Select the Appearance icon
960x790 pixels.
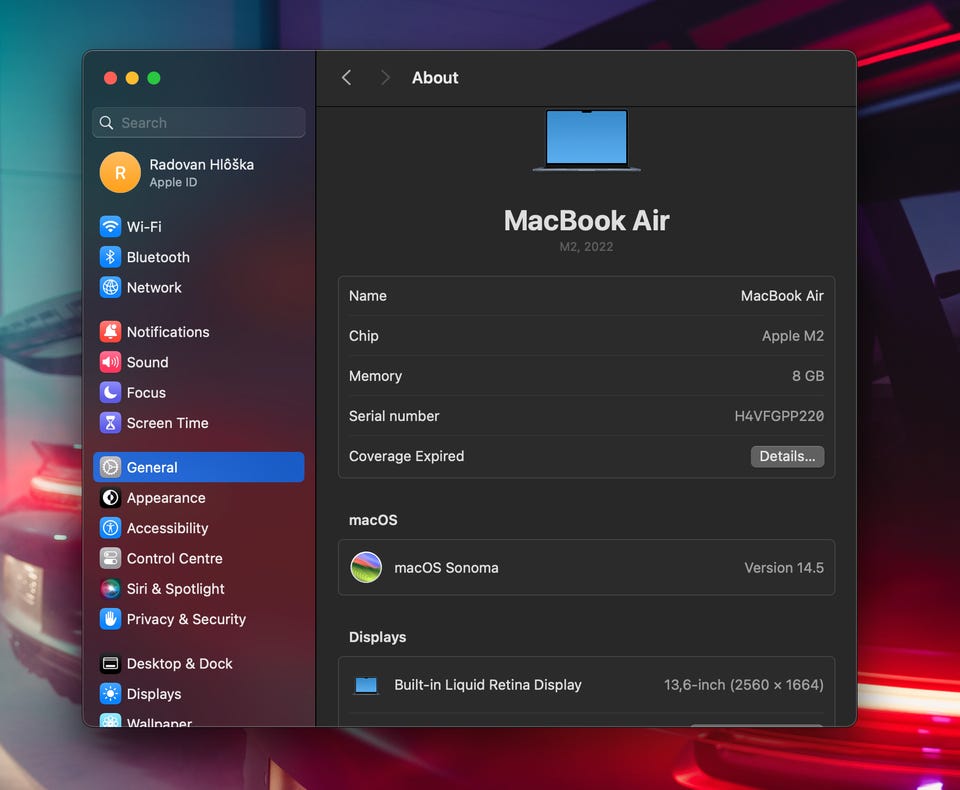(110, 498)
